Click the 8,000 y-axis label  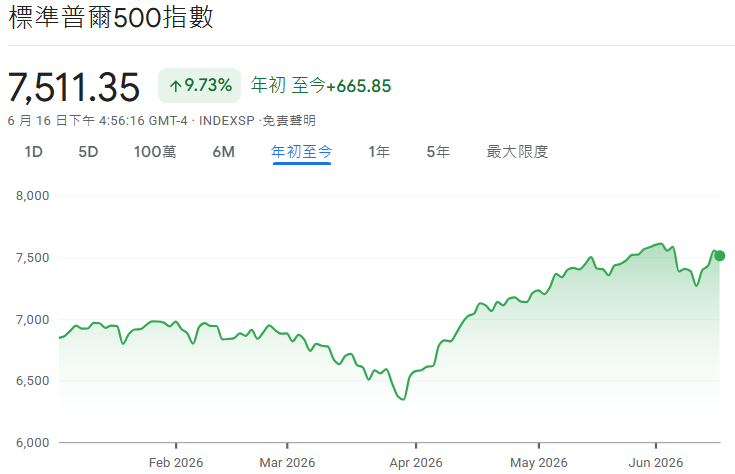click(32, 196)
